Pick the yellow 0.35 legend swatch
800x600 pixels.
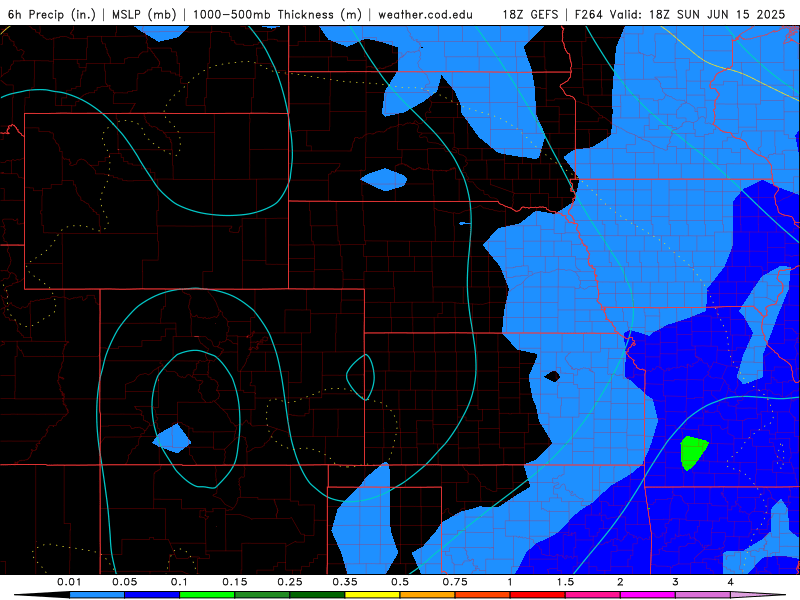(x=372, y=595)
